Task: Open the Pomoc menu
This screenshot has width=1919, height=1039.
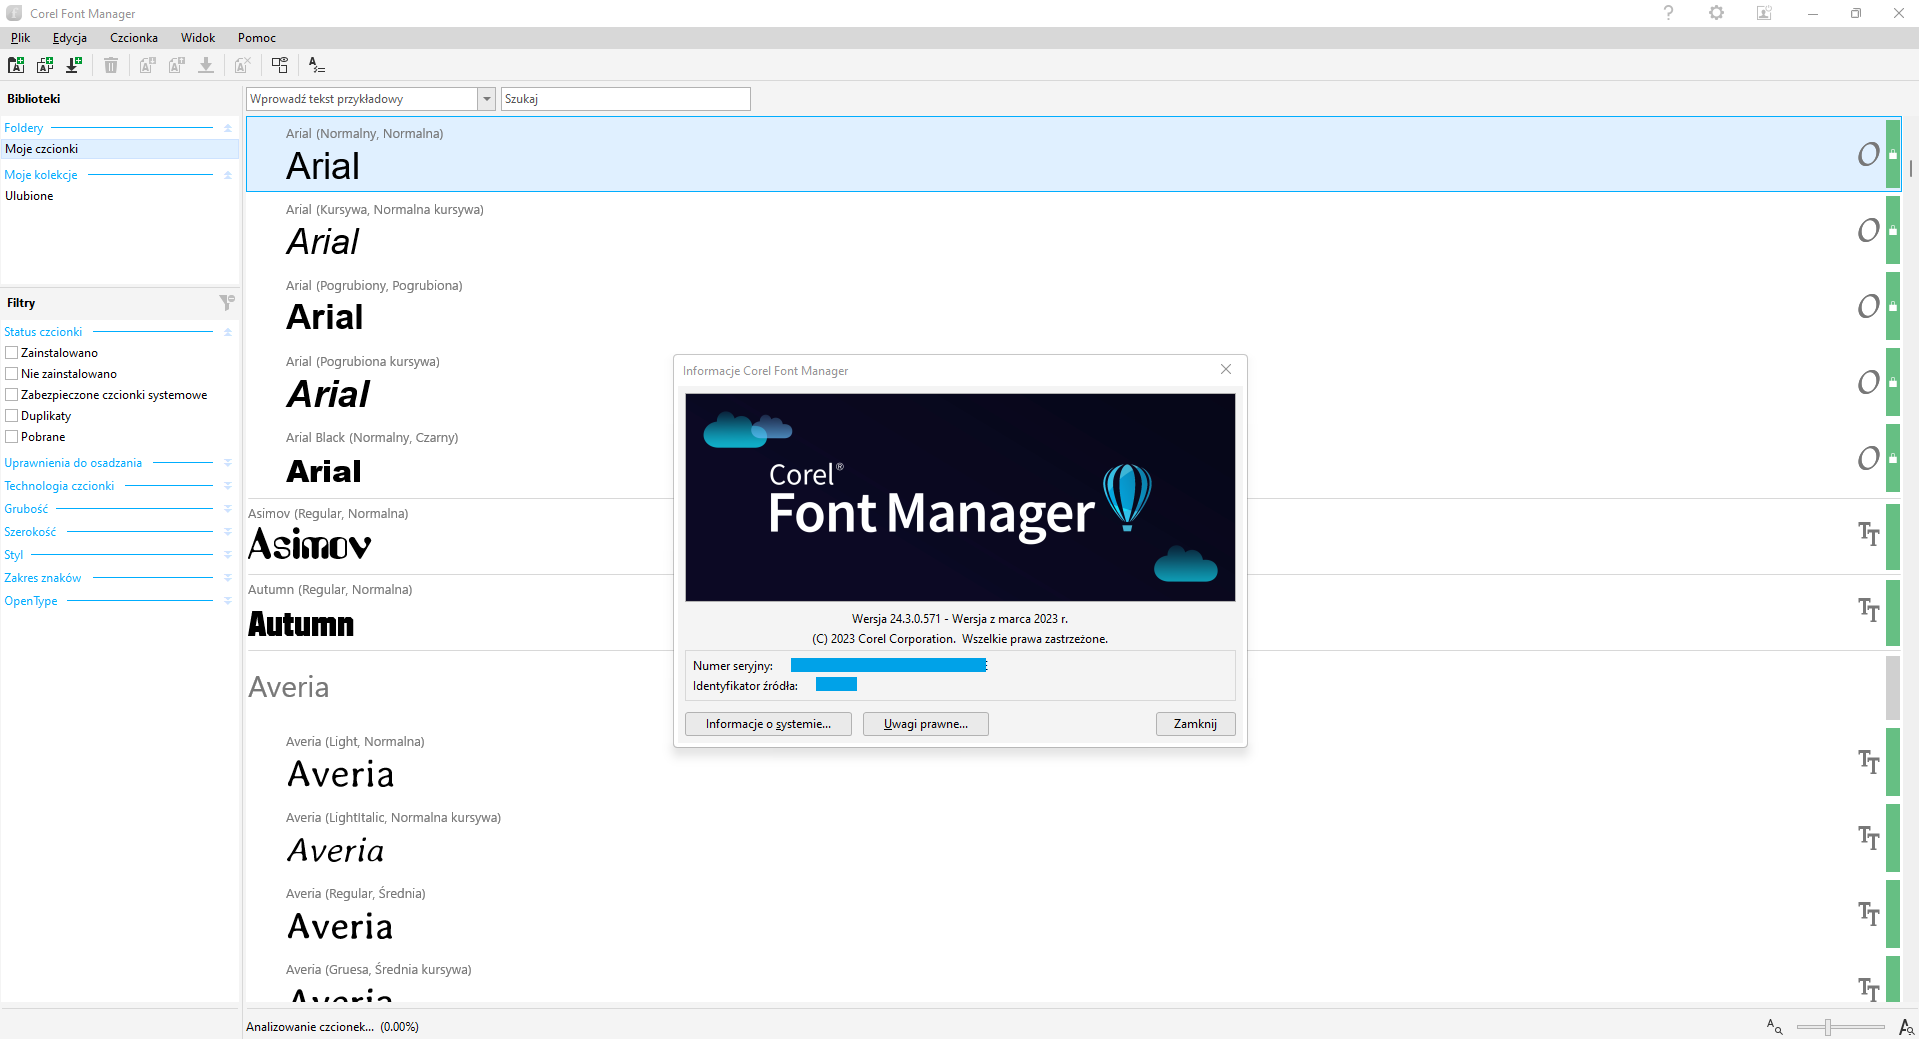Action: tap(257, 38)
